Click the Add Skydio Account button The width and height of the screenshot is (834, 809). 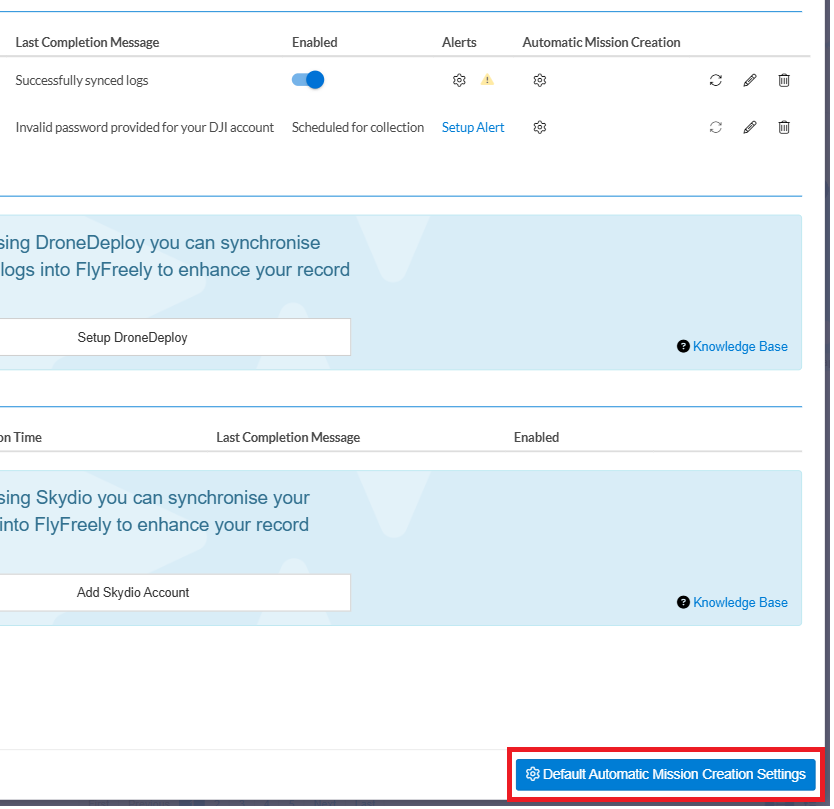[132, 592]
